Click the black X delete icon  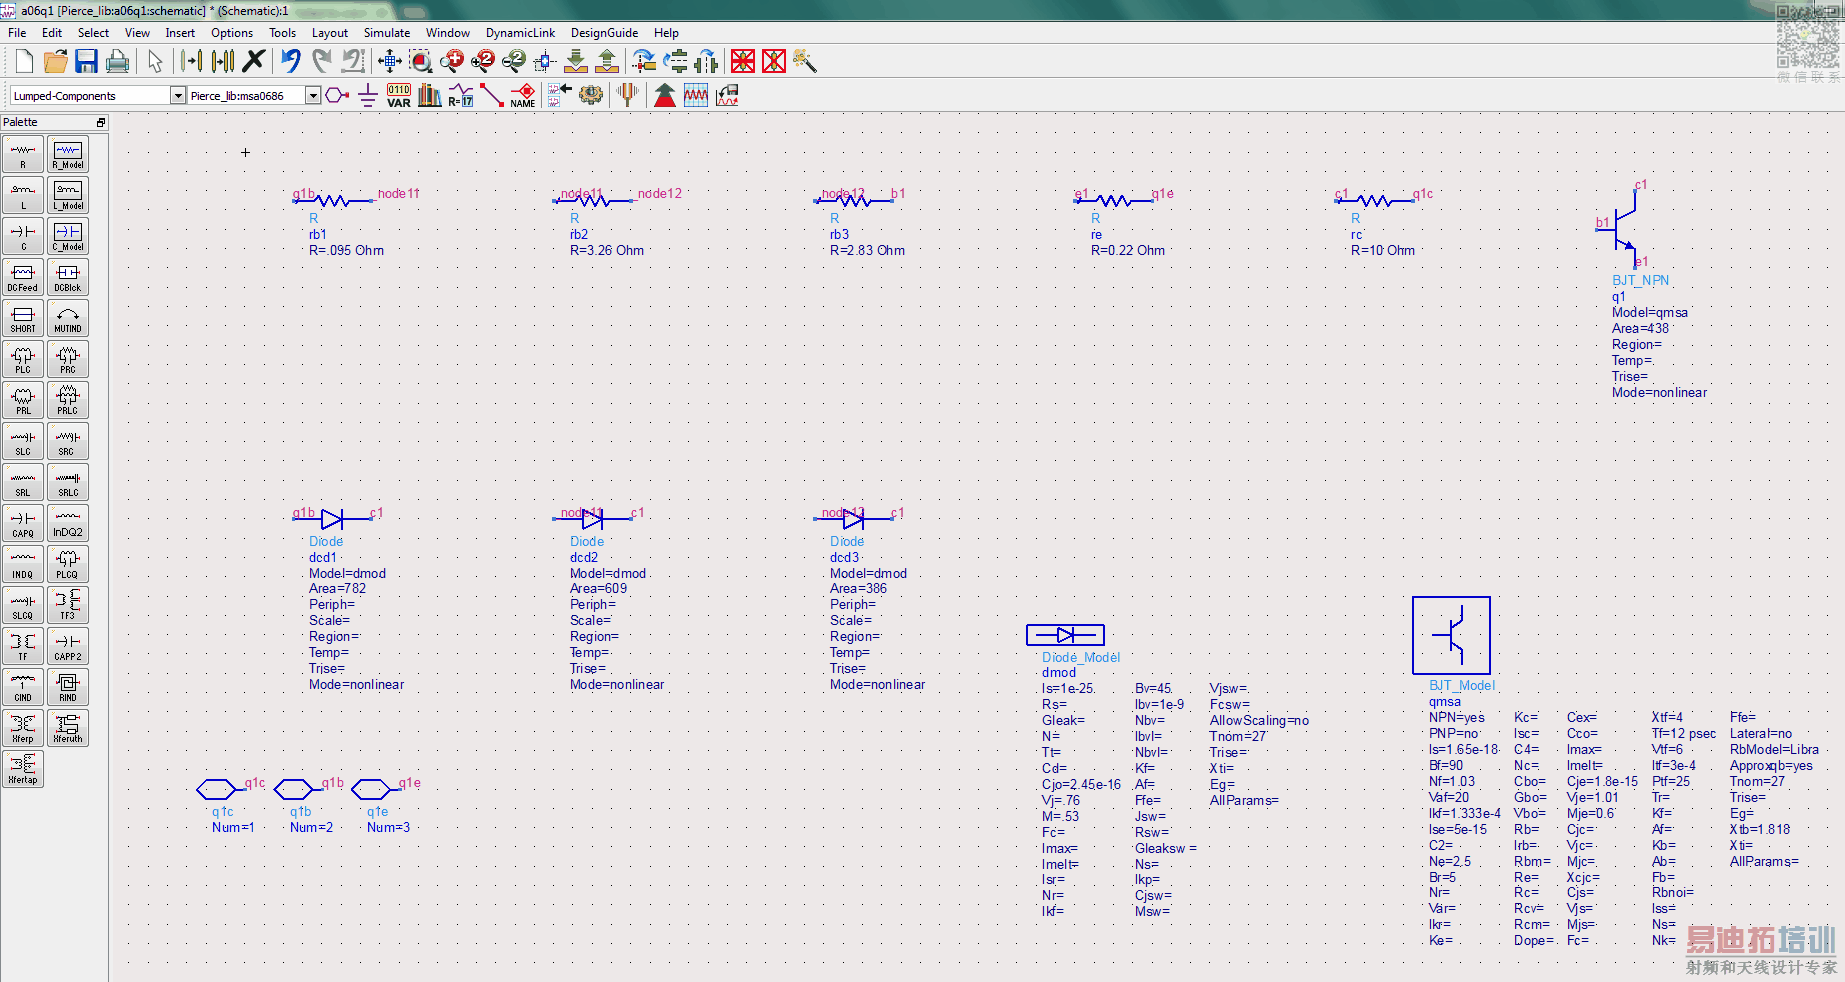point(254,62)
